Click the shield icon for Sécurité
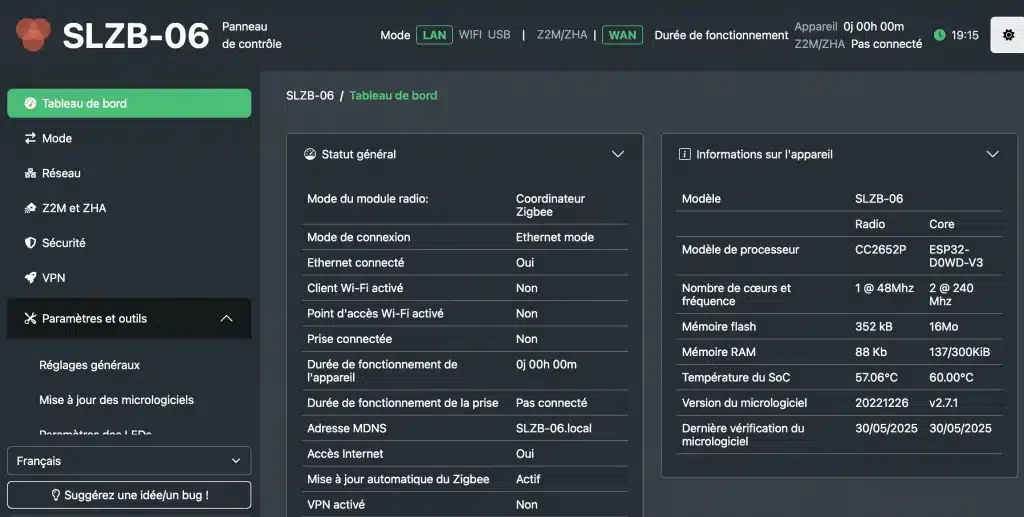The image size is (1024, 517). tap(30, 243)
